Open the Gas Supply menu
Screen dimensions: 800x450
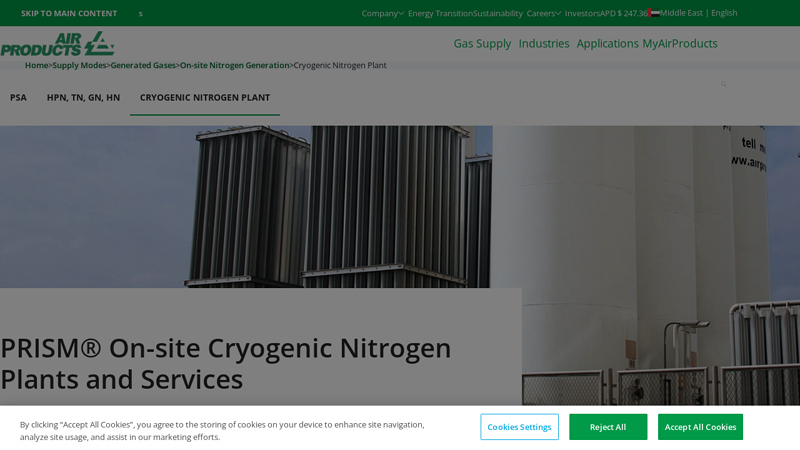482,43
